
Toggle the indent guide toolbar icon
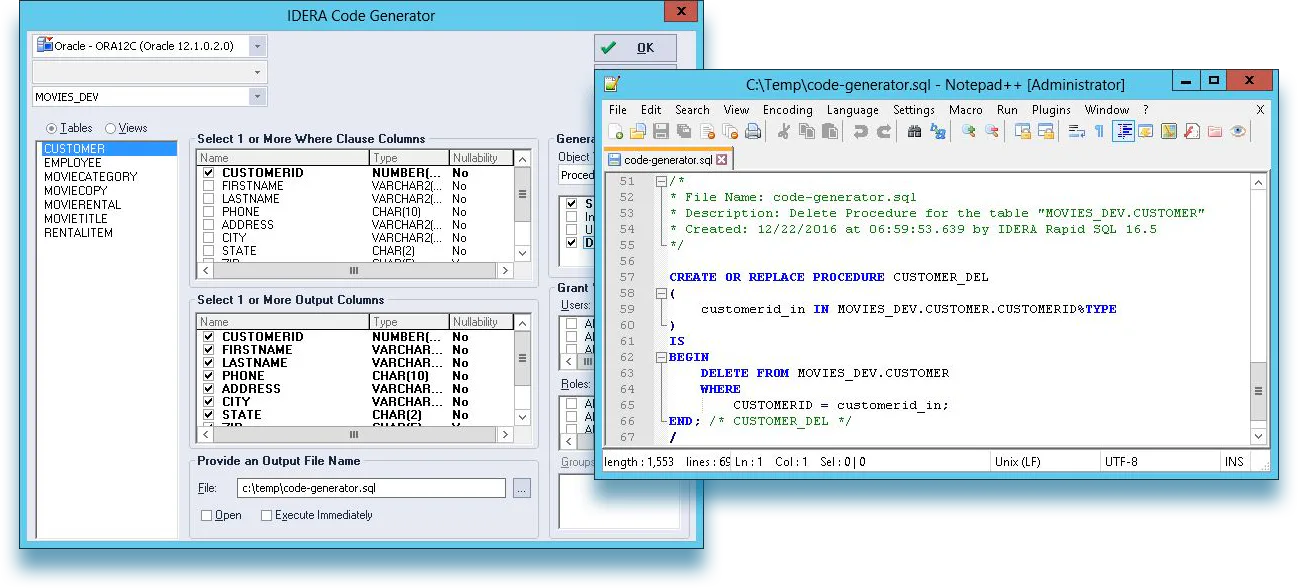pos(1123,131)
